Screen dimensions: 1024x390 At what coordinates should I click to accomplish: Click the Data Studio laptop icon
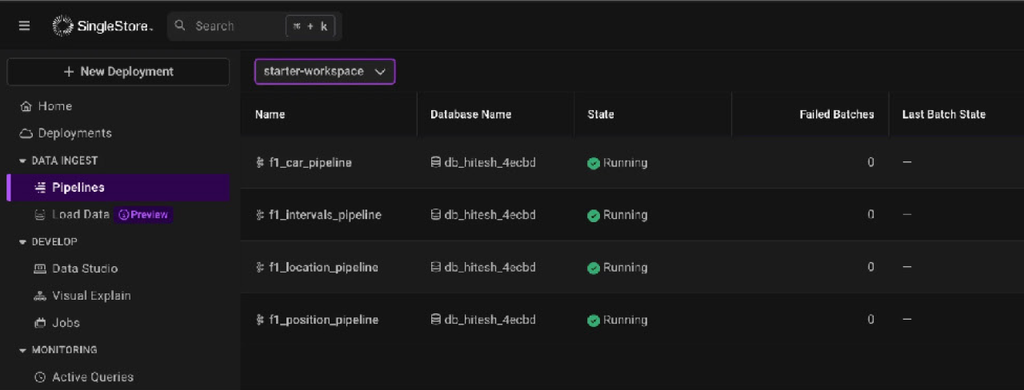pos(40,268)
